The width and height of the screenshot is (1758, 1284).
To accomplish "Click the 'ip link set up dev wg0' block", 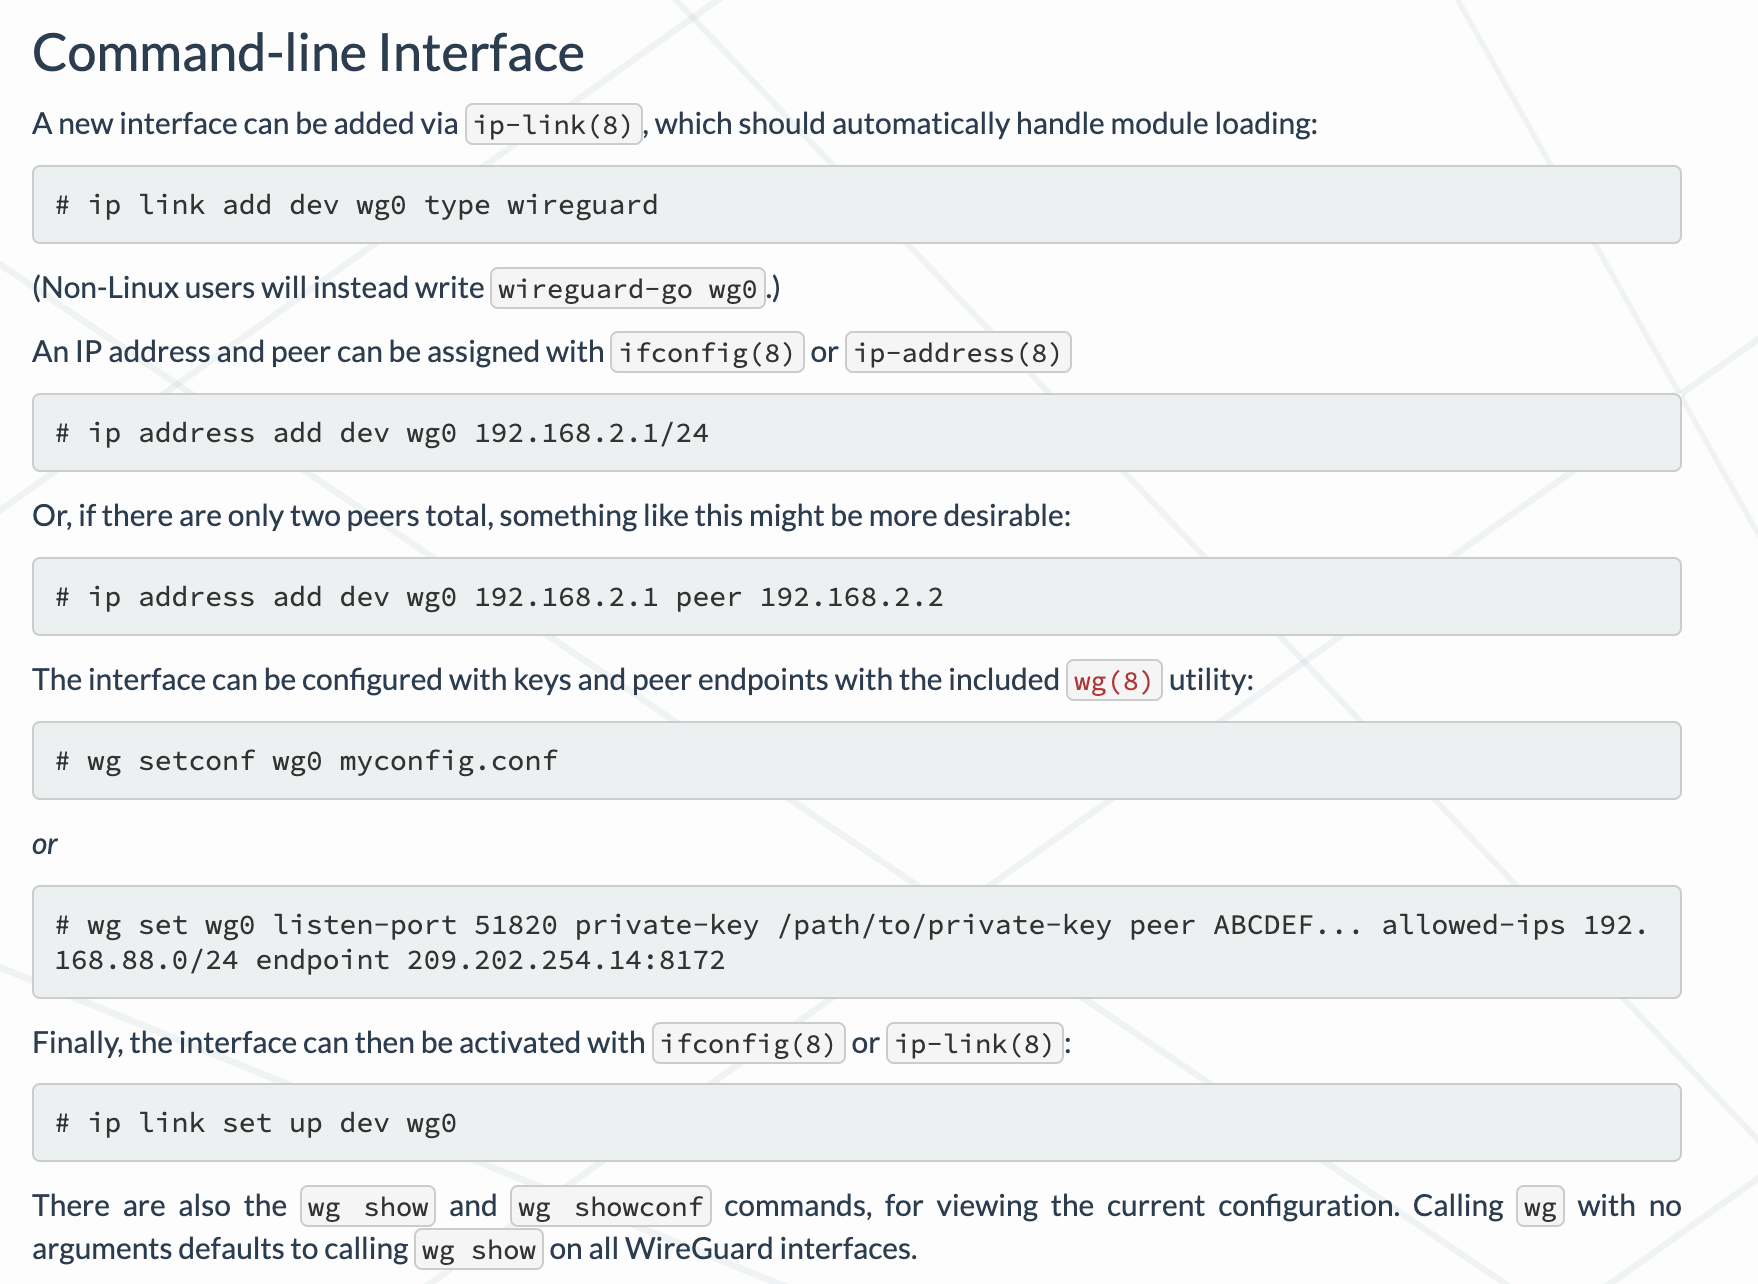I will [x=857, y=1123].
